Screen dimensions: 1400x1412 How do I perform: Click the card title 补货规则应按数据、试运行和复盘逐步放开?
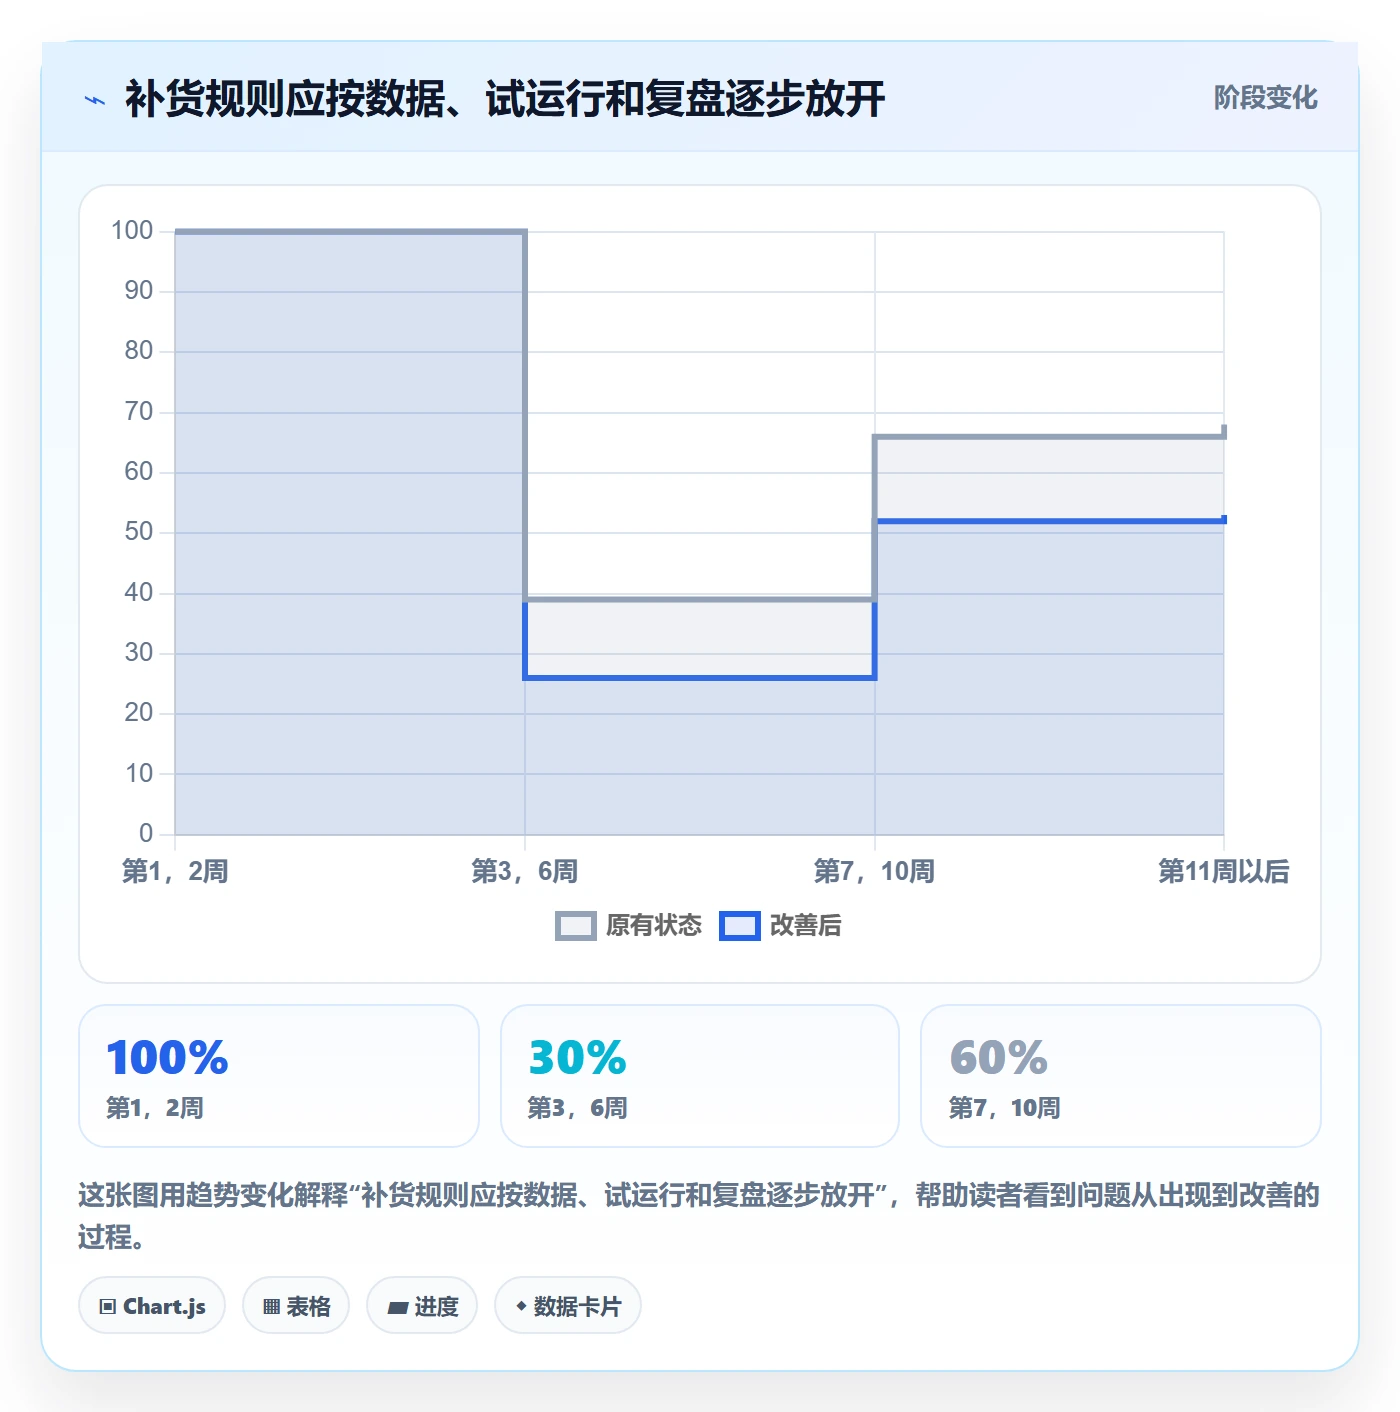505,99
